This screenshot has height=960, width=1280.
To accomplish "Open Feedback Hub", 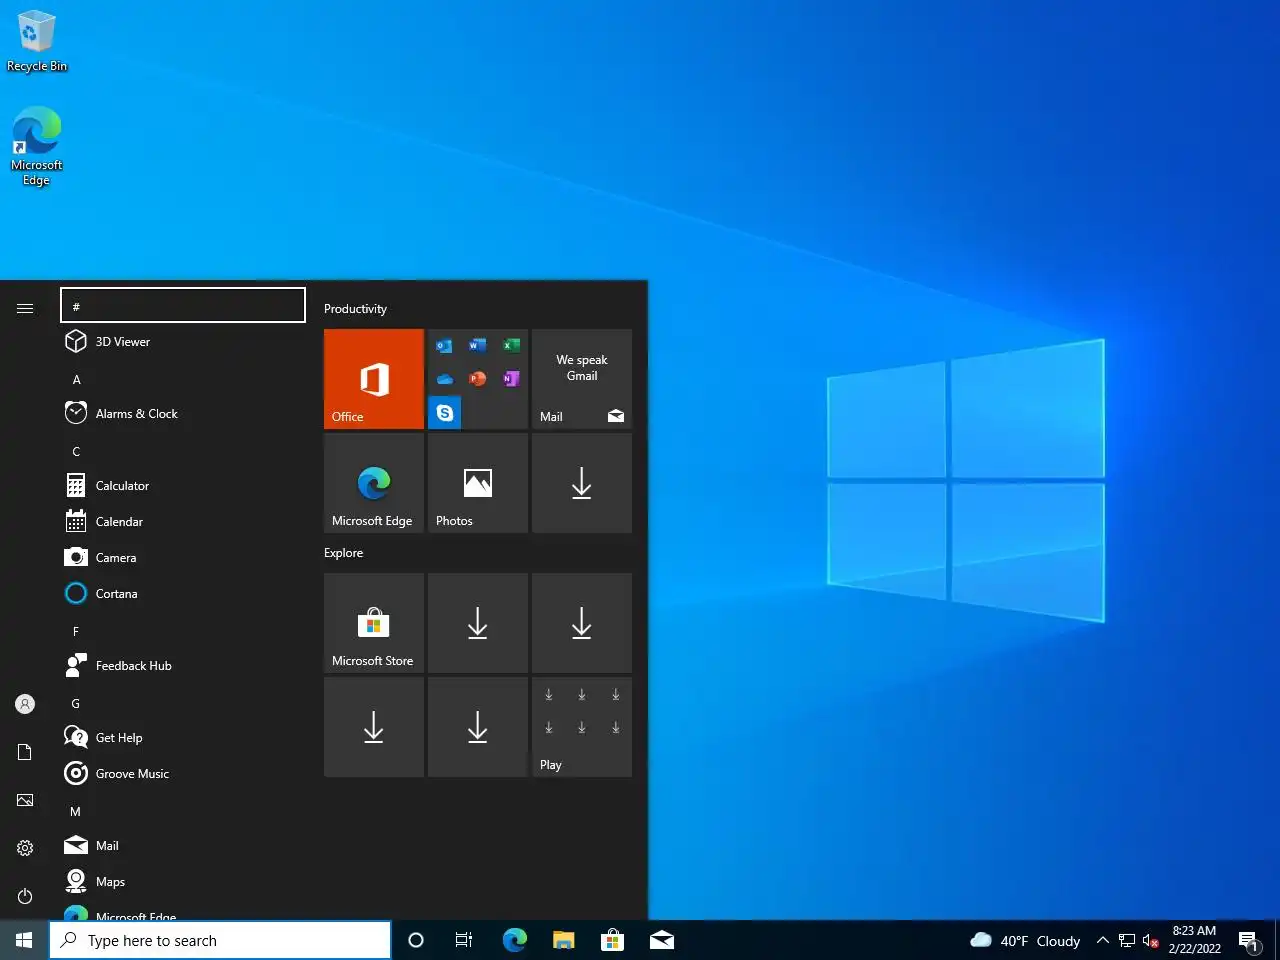I will click(183, 666).
